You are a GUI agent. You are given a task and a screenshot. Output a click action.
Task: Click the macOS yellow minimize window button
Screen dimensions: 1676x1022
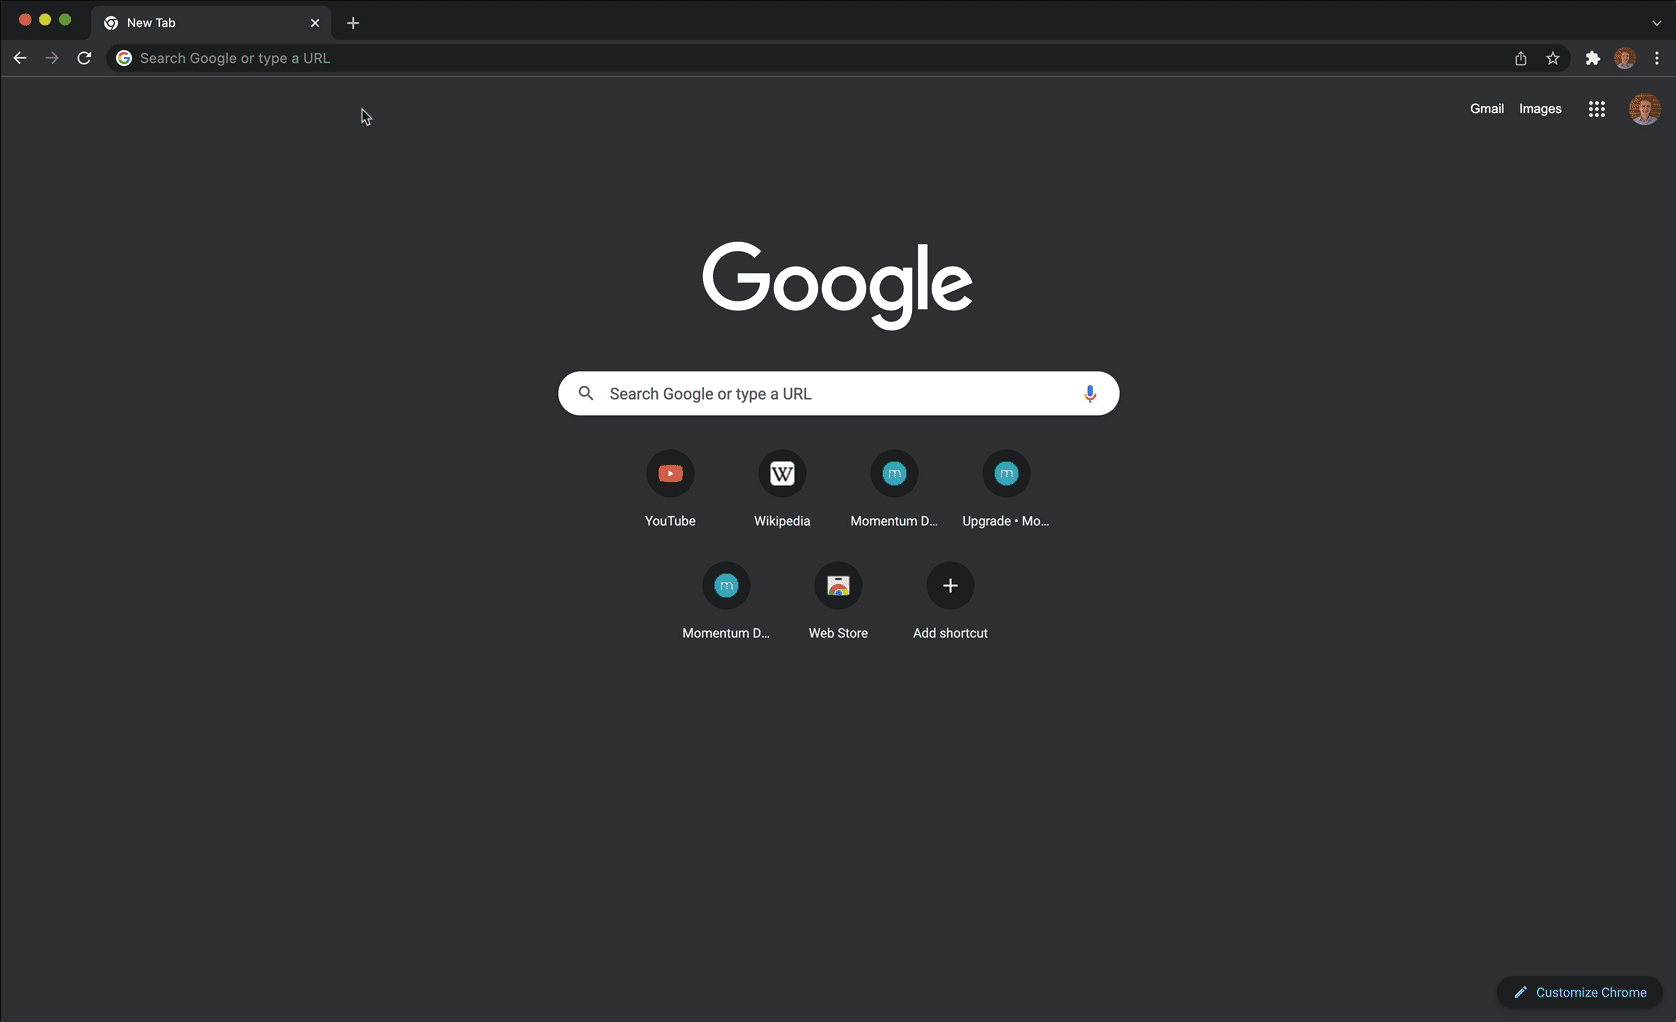[45, 20]
